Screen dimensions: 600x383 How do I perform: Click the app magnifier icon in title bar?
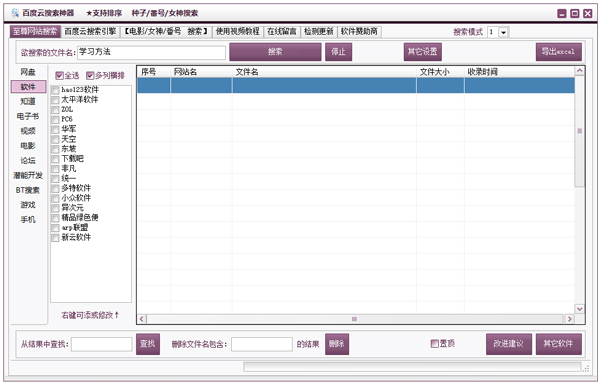(15, 13)
